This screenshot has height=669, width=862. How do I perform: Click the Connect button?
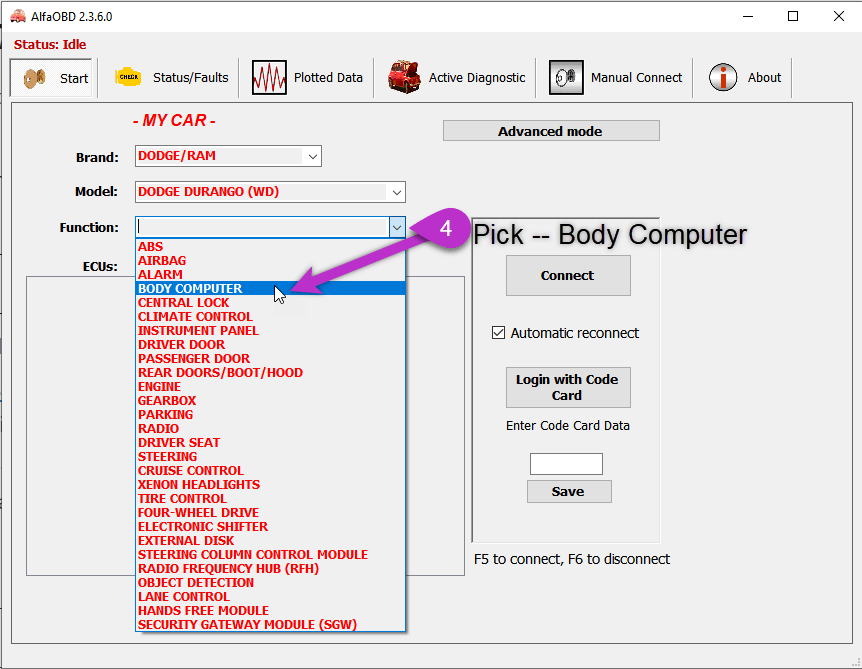pyautogui.click(x=568, y=275)
